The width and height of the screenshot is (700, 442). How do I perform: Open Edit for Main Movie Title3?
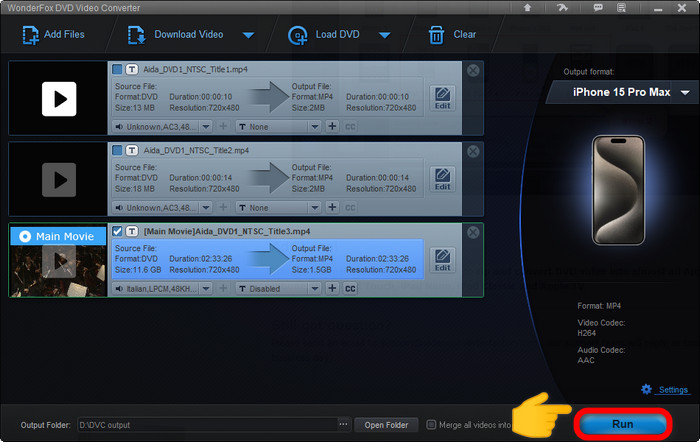coord(442,260)
